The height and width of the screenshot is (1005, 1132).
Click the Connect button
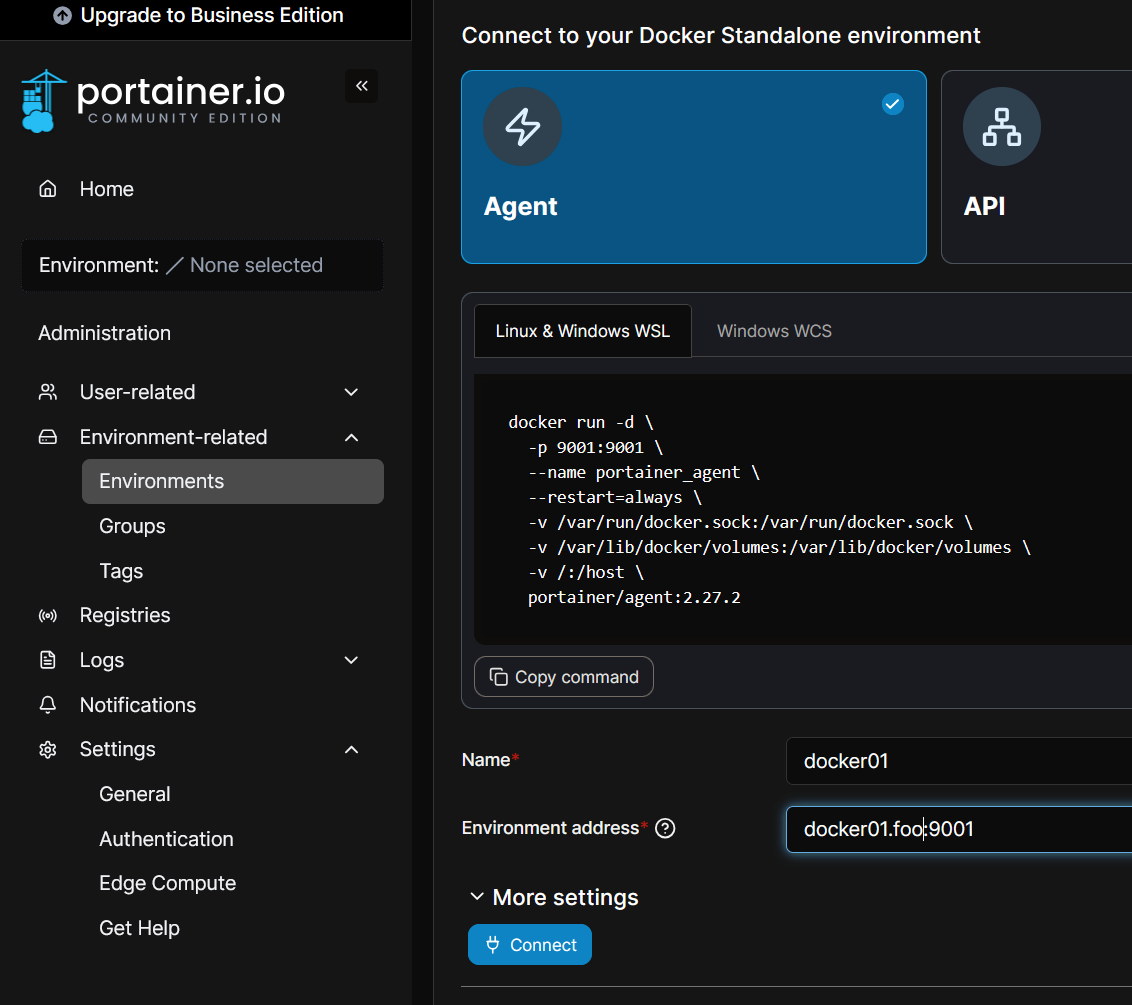[530, 945]
